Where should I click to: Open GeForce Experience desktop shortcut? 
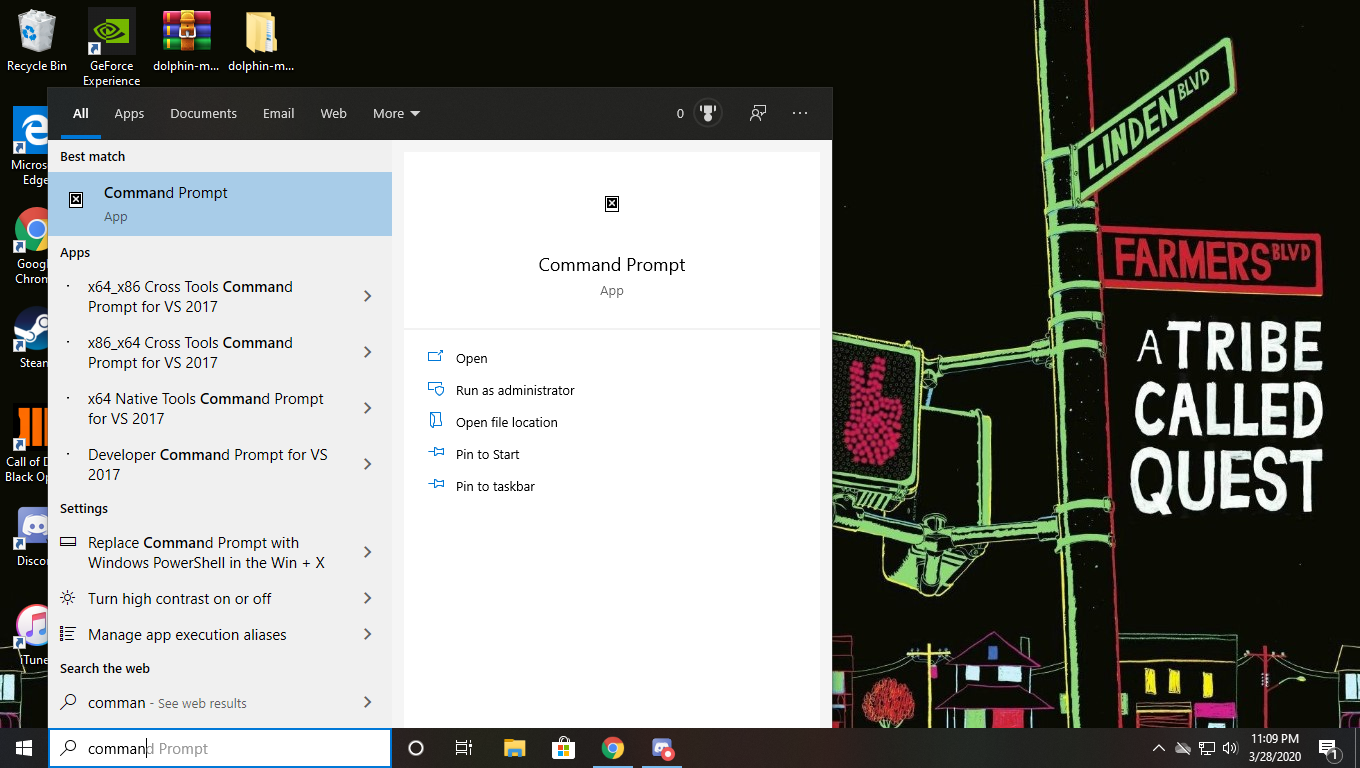[x=111, y=47]
